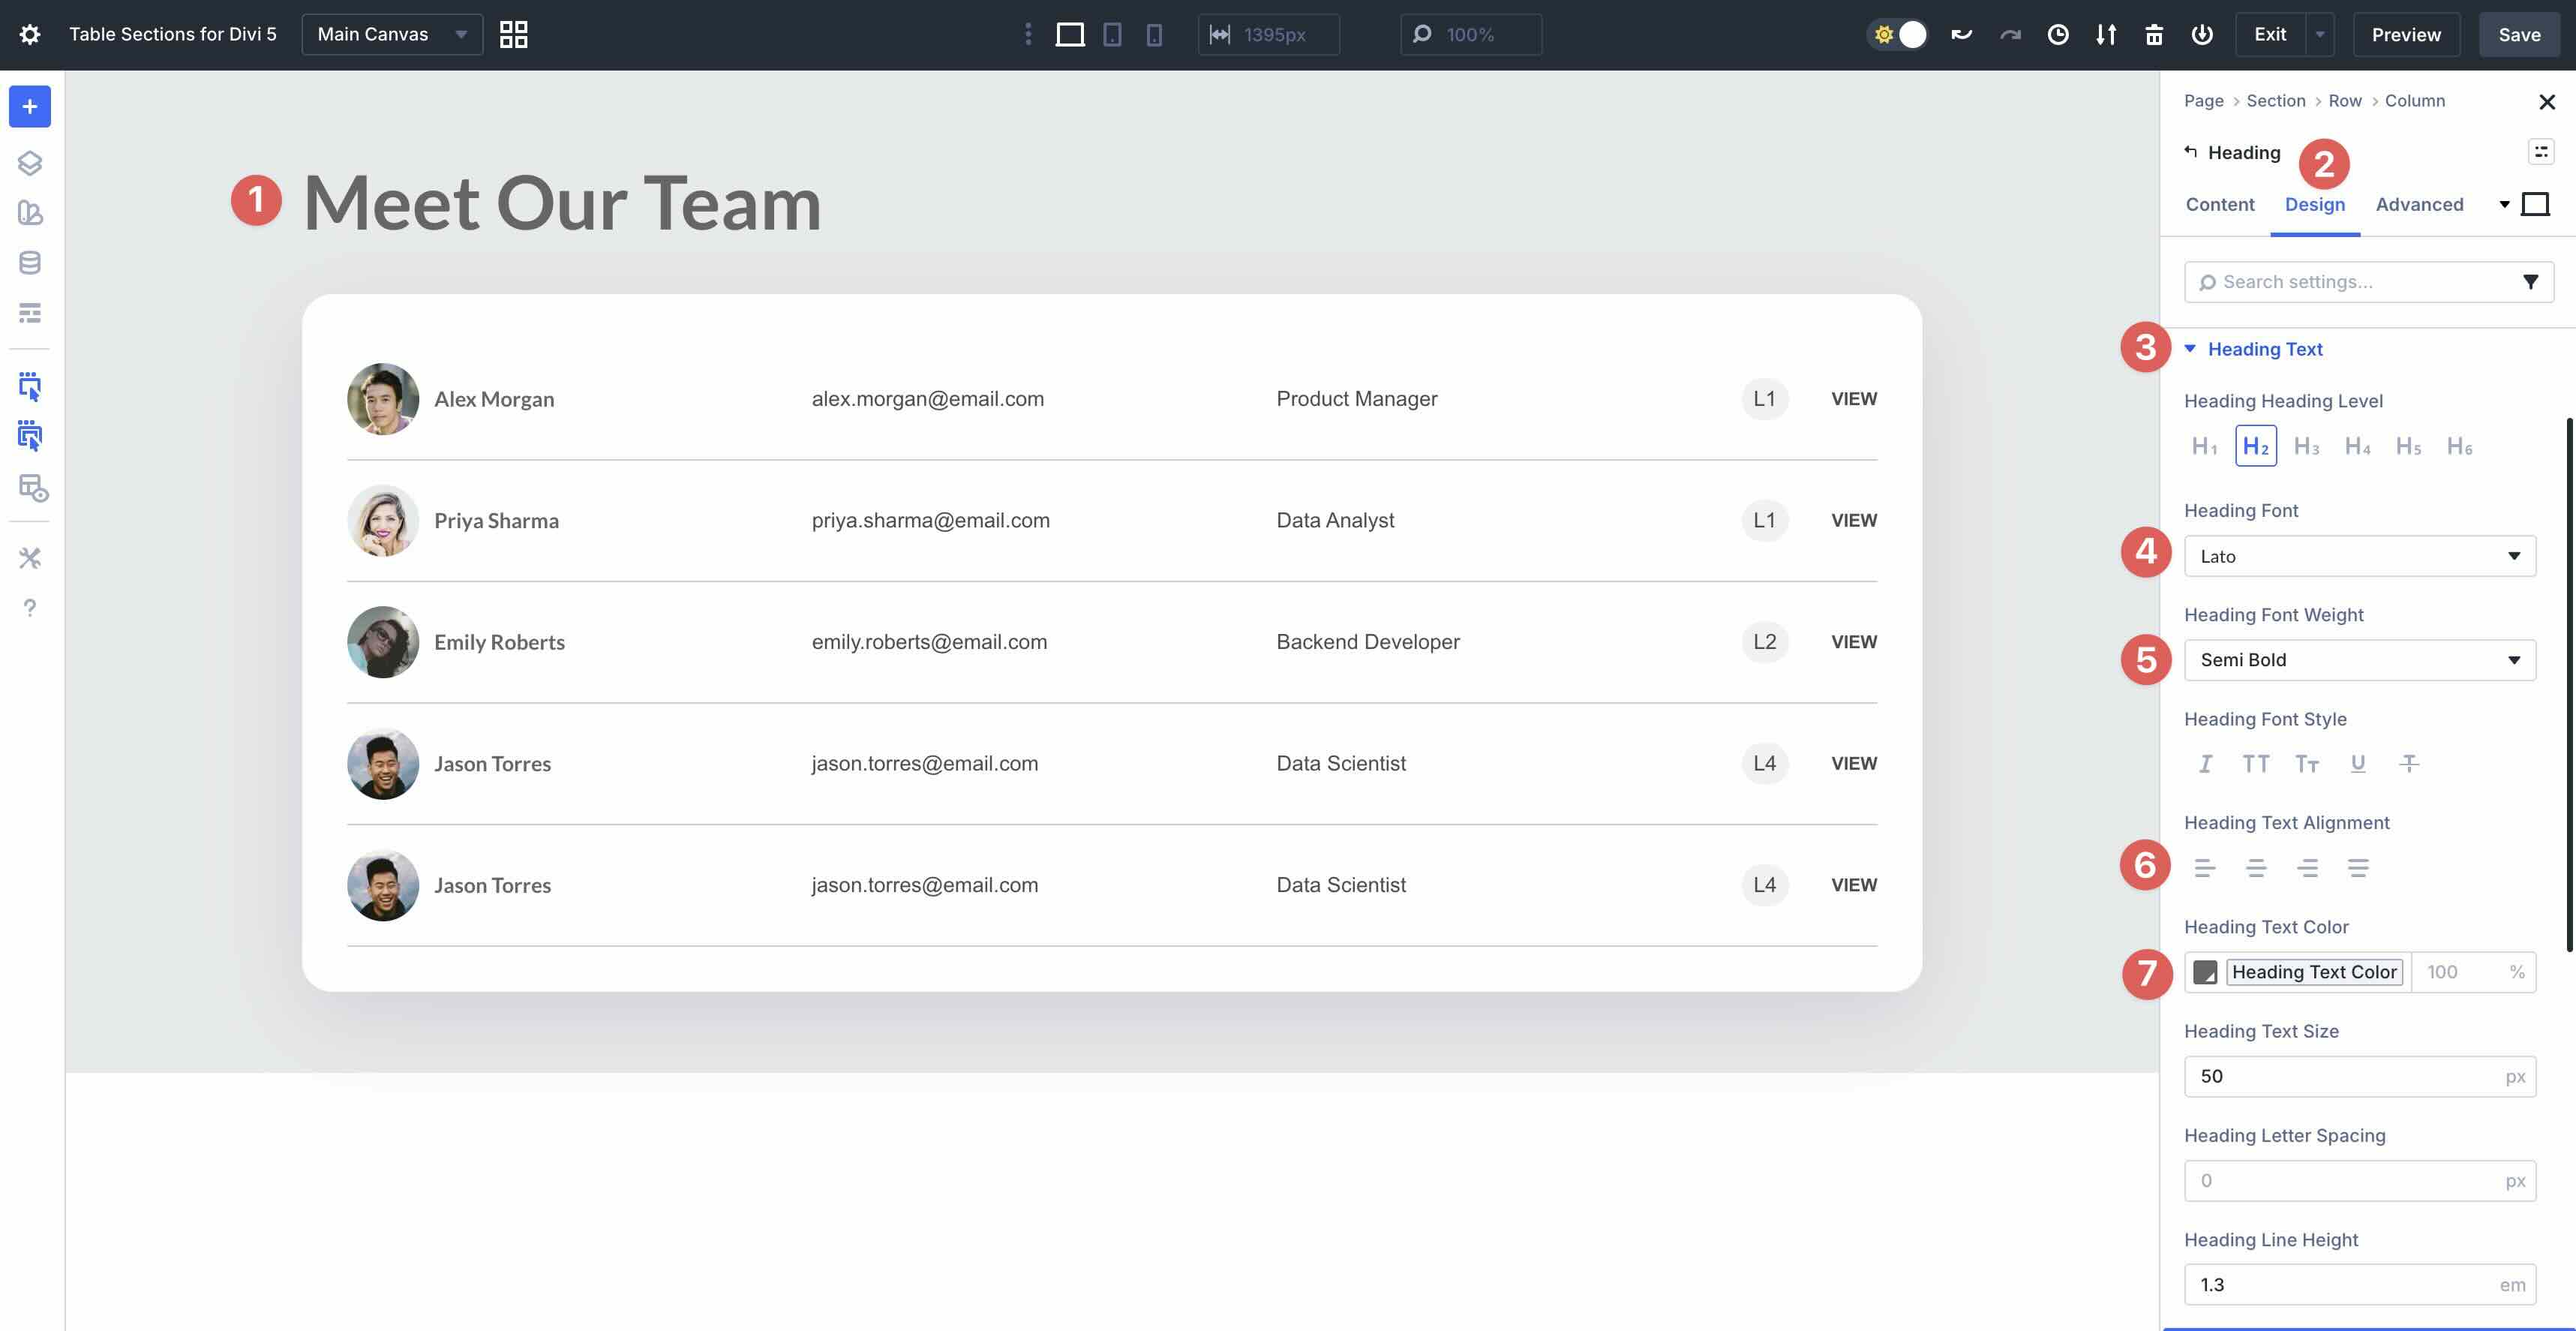Apply Underline style to the heading
The width and height of the screenshot is (2576, 1331).
tap(2357, 763)
